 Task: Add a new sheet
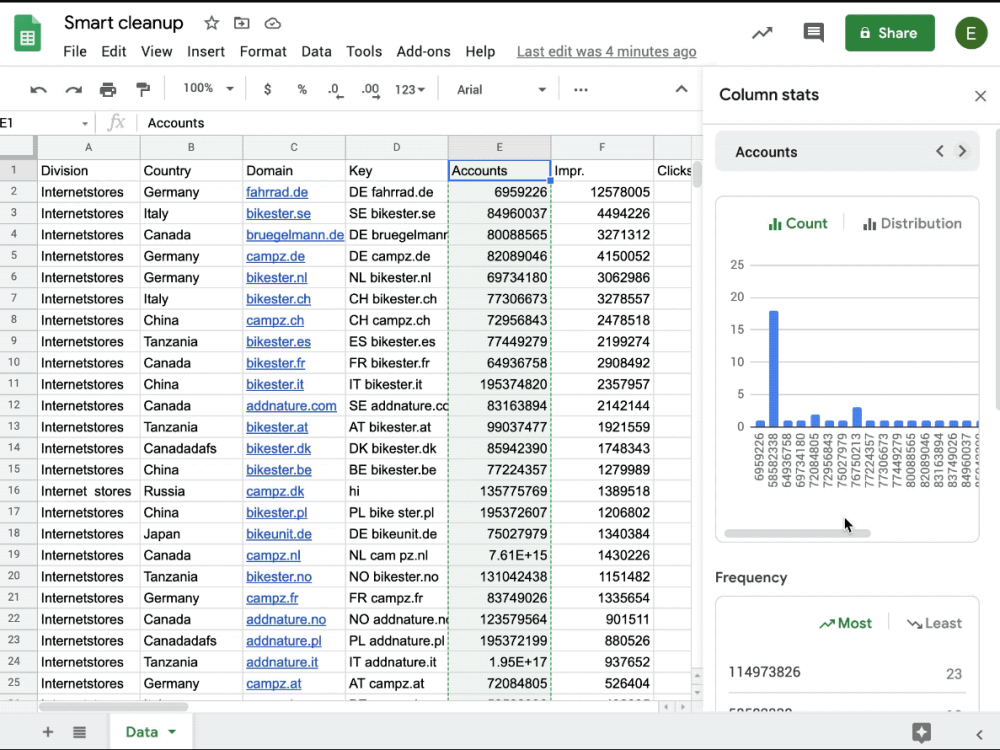coord(48,732)
